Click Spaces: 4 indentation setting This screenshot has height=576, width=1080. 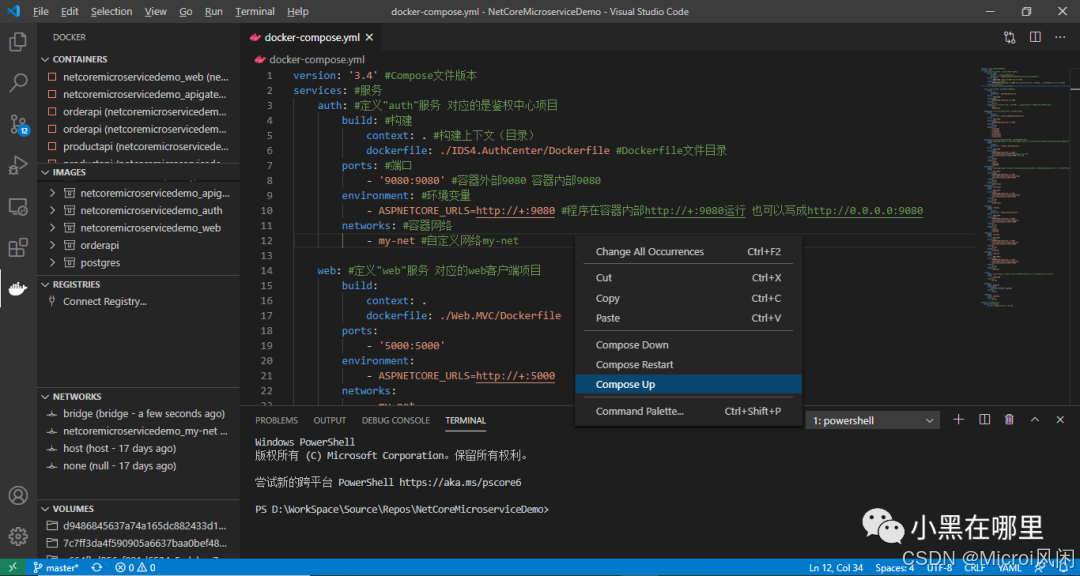coord(895,568)
